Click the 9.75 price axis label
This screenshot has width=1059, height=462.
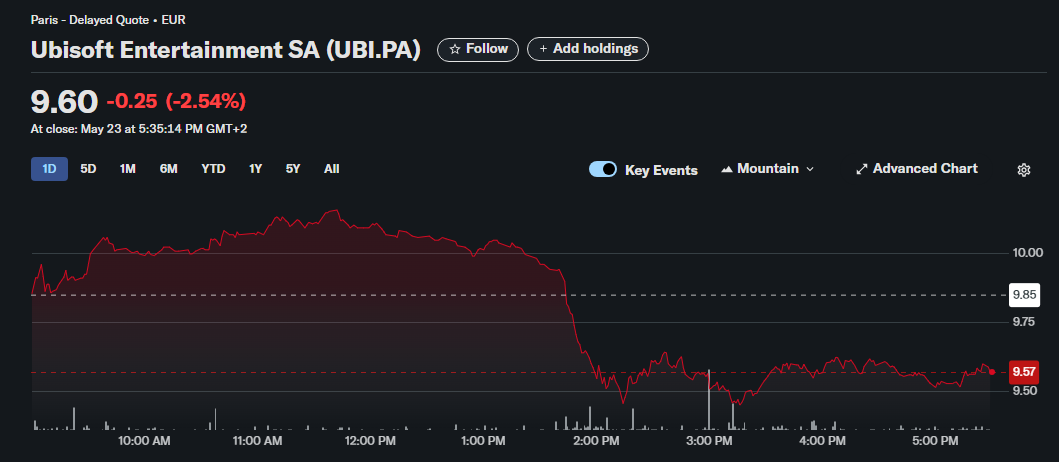click(x=1024, y=322)
